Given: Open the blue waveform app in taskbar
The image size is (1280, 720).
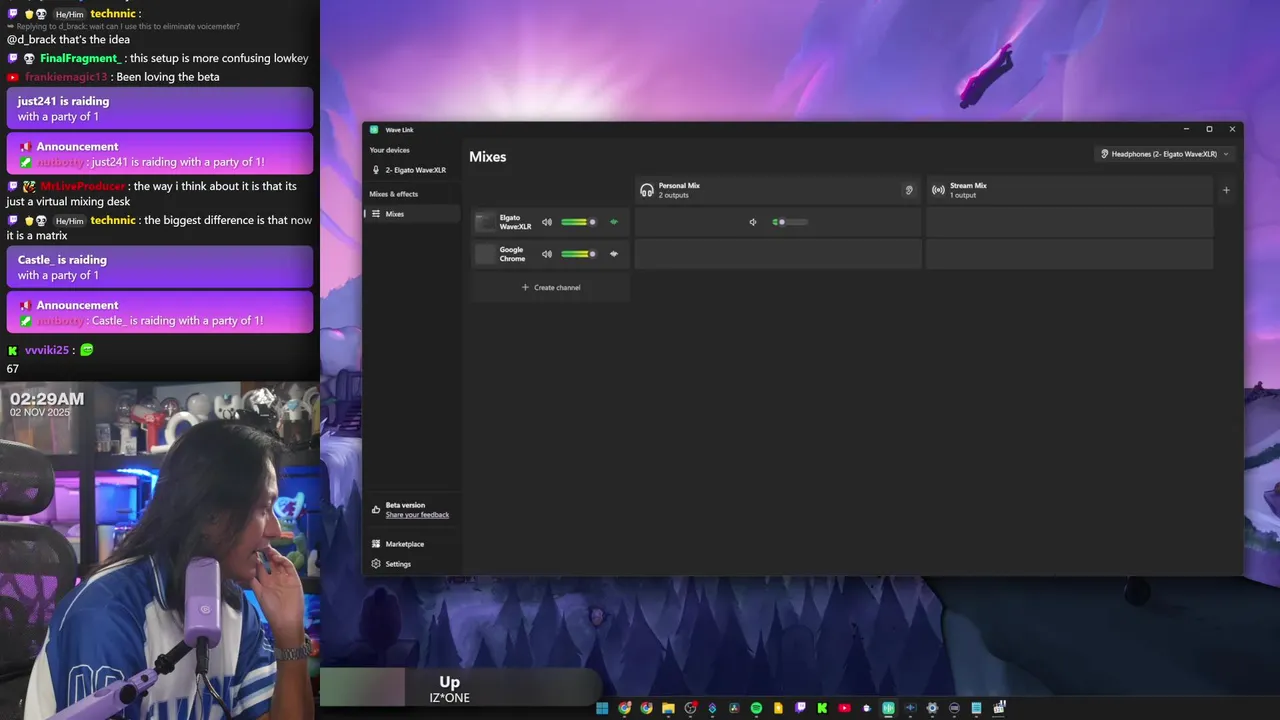Looking at the screenshot, I should click(x=910, y=708).
